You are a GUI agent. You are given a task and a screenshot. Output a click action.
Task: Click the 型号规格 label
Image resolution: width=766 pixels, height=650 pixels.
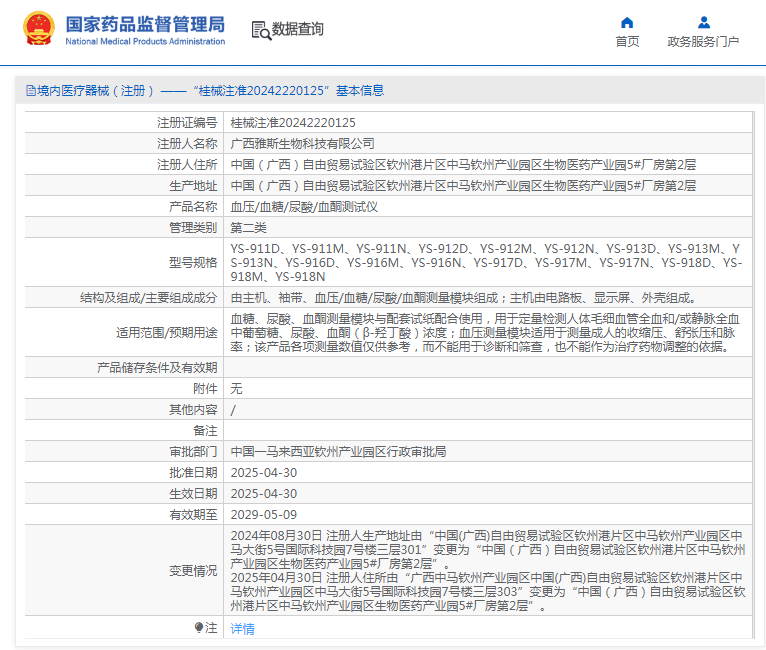(193, 263)
